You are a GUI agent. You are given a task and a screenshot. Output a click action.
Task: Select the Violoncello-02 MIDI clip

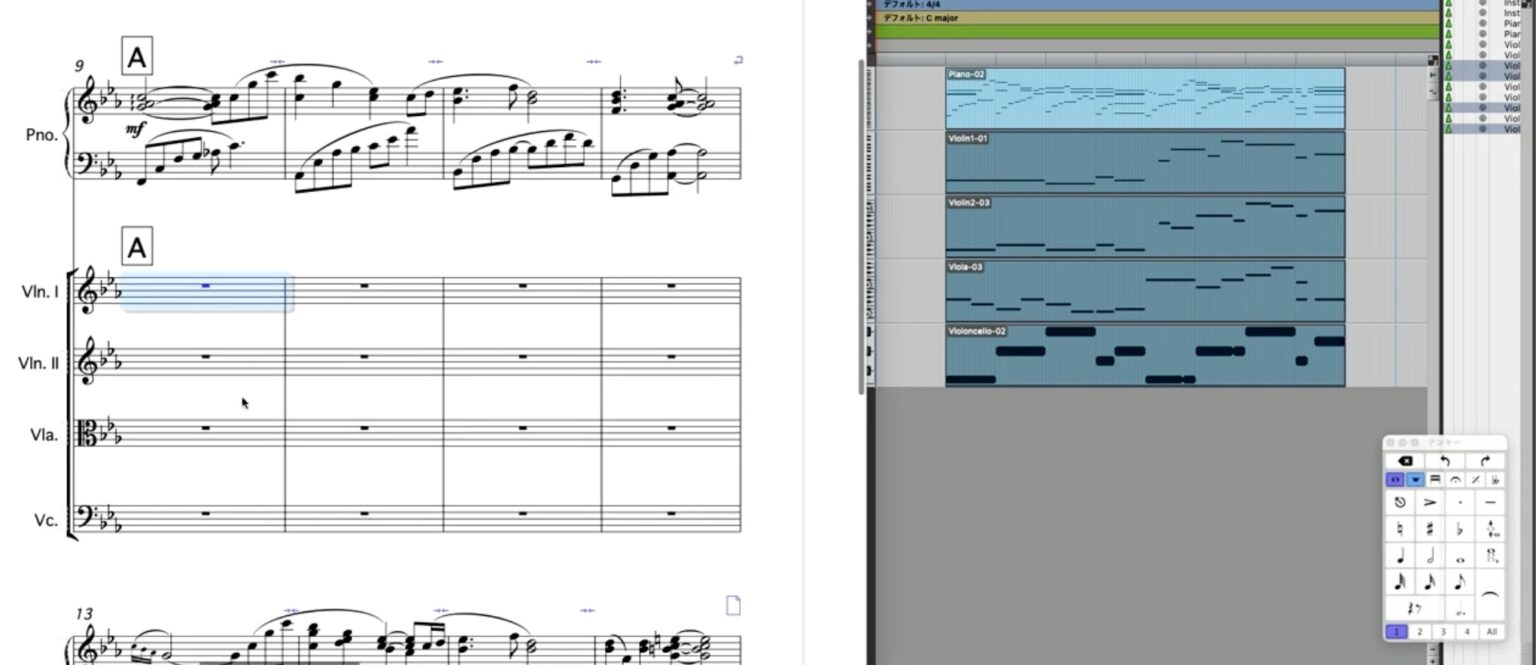click(x=1145, y=355)
